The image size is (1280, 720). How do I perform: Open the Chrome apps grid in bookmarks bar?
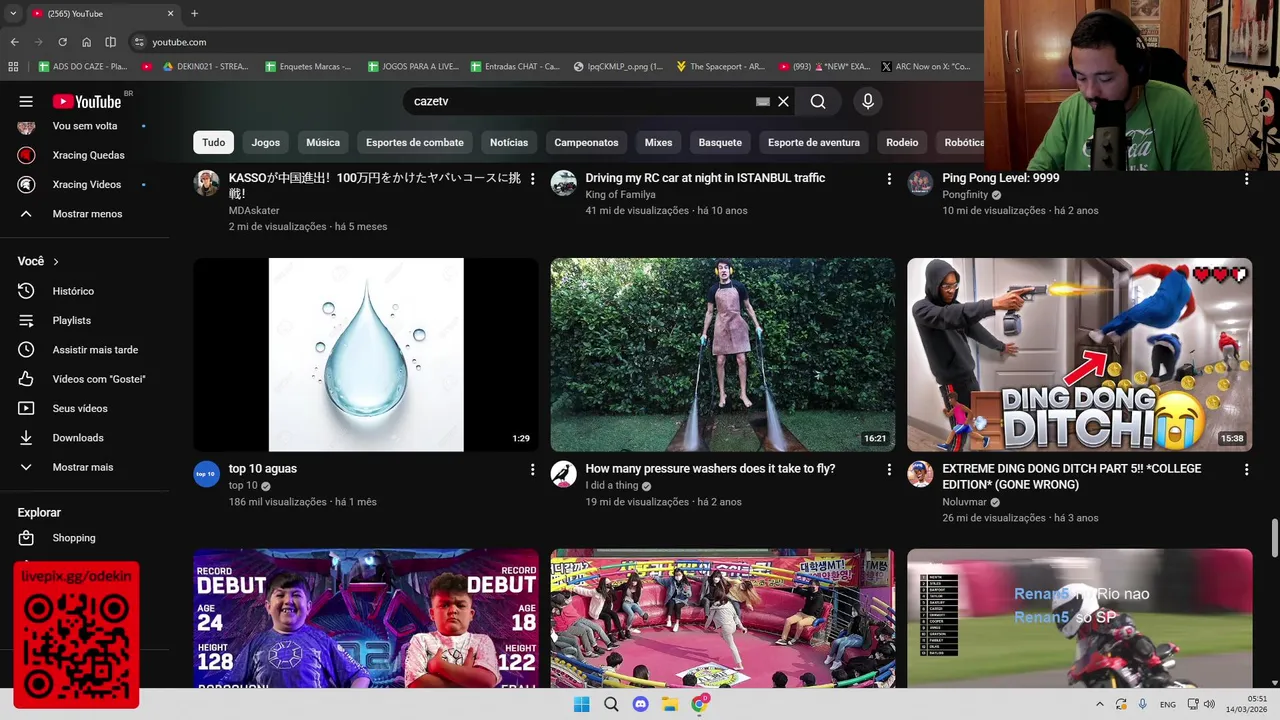(x=13, y=67)
